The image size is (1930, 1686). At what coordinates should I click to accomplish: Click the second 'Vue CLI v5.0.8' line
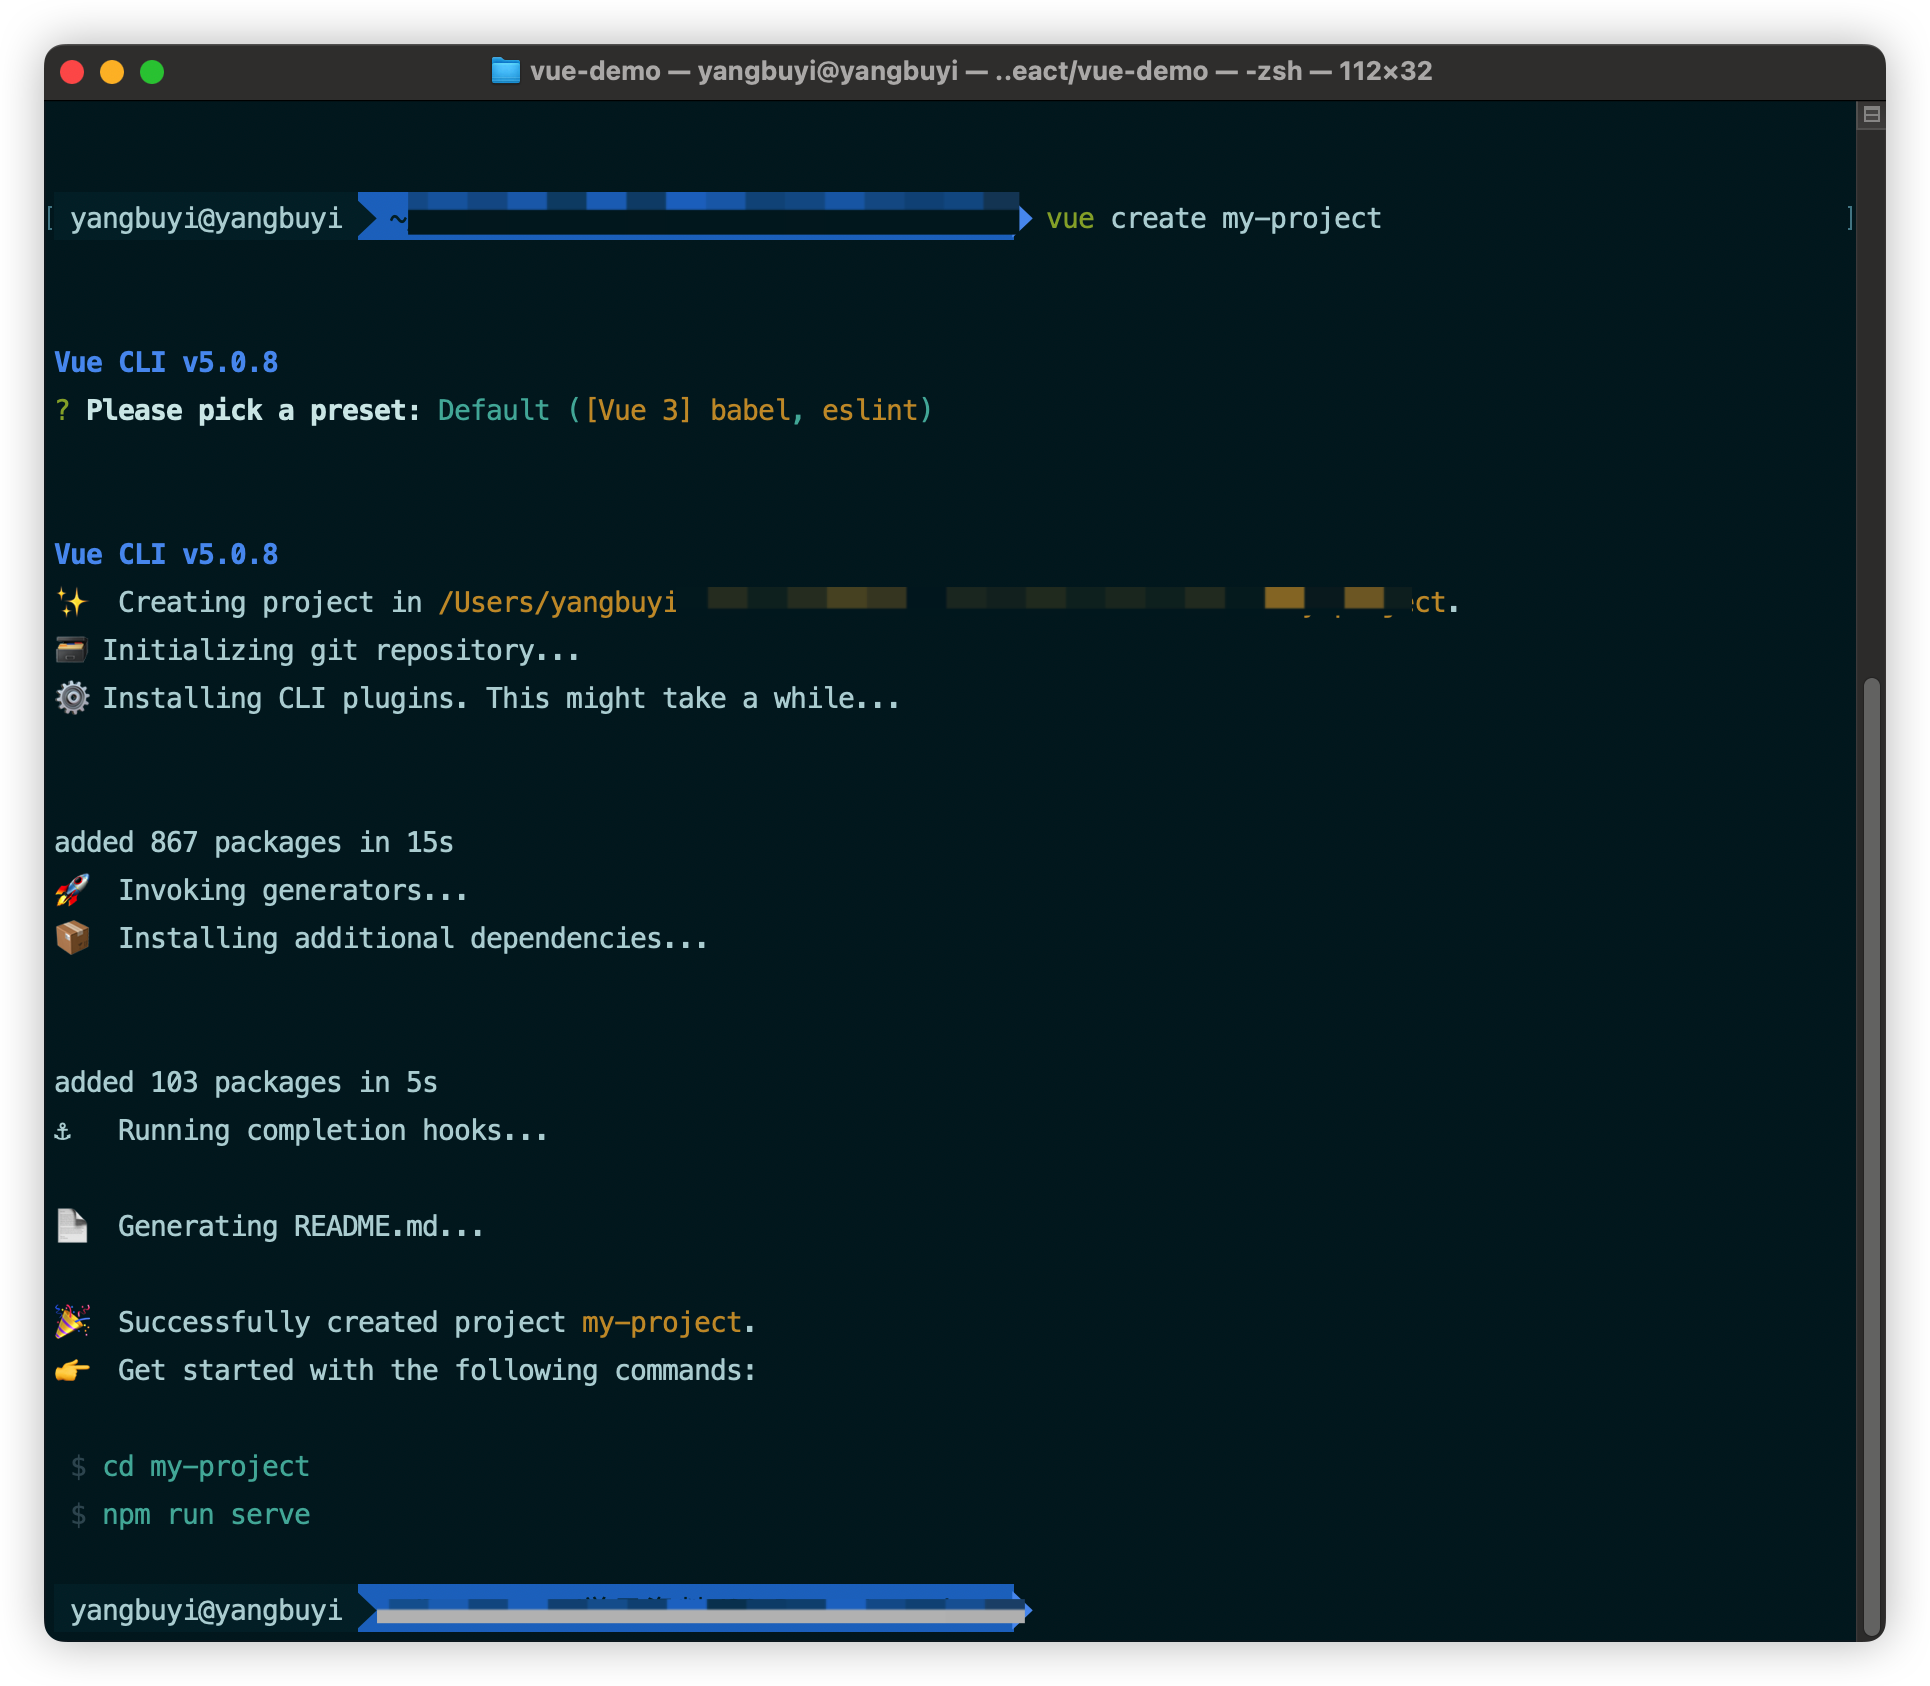[166, 554]
